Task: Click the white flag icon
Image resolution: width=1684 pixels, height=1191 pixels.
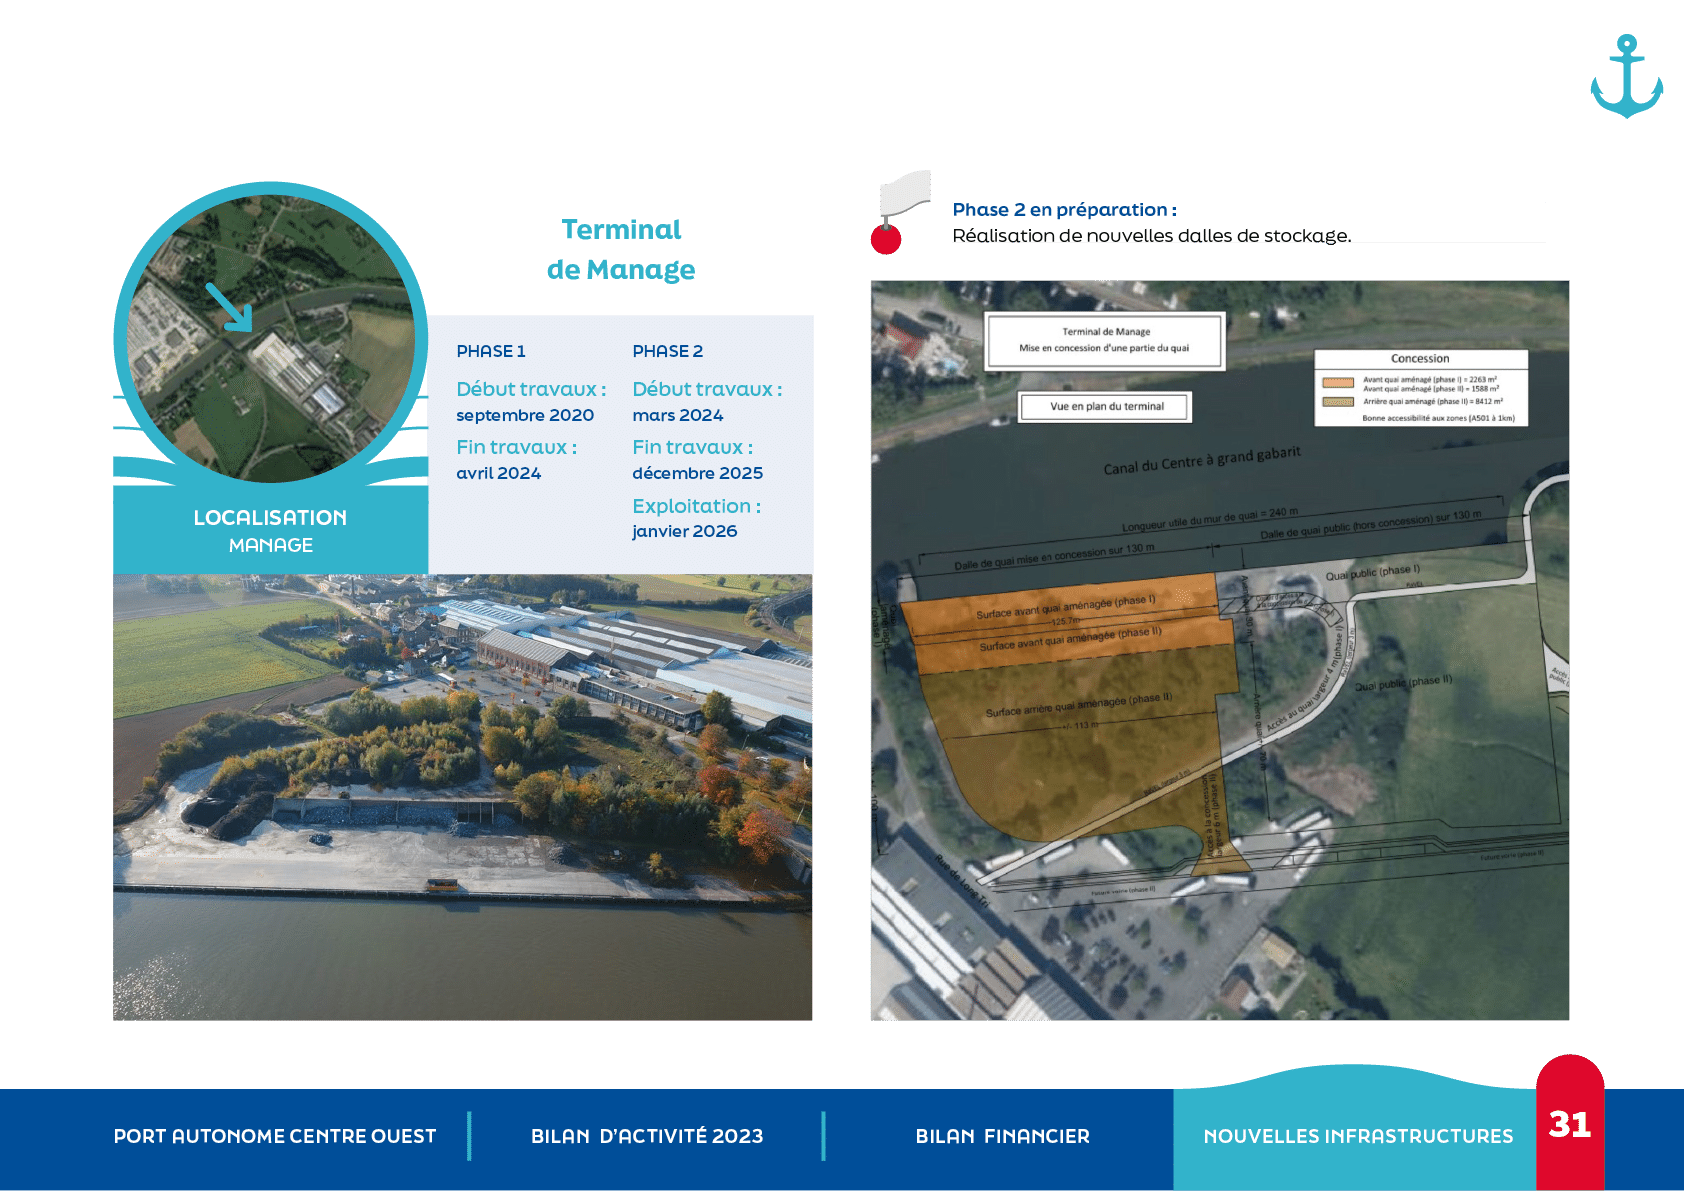Action: point(905,192)
